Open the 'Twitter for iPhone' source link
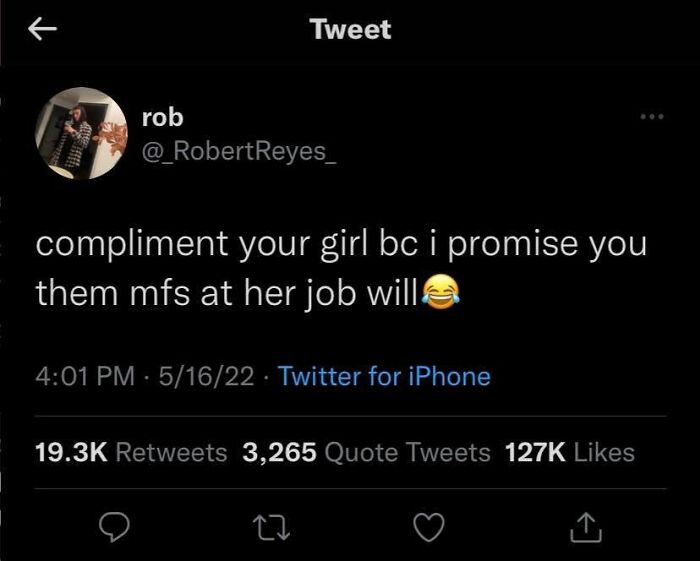 pos(384,376)
